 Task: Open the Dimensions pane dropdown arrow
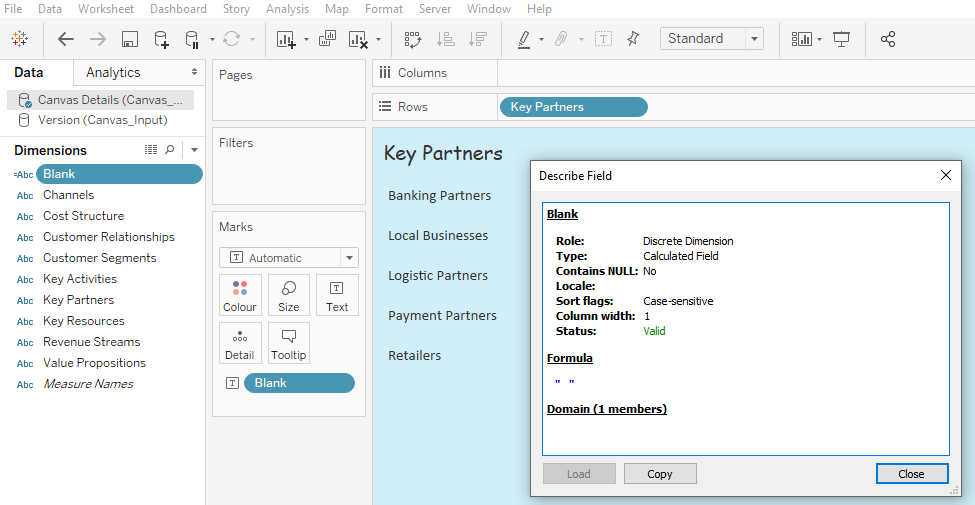point(195,150)
